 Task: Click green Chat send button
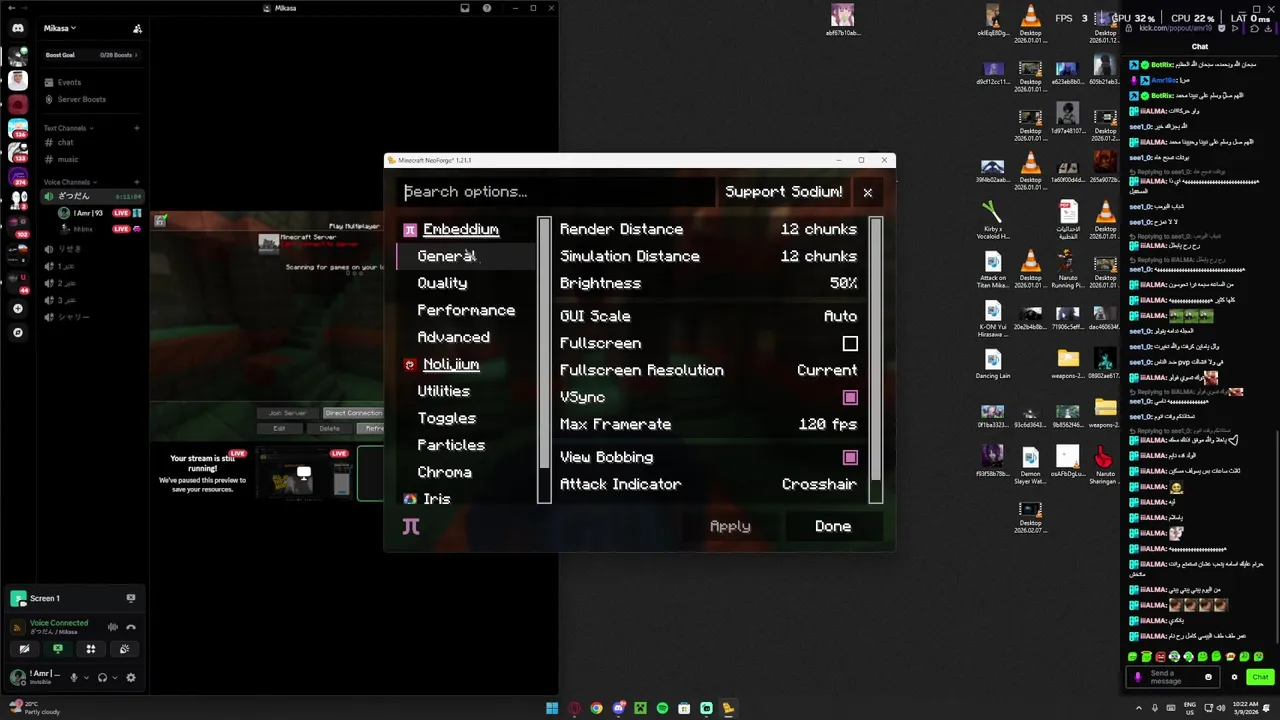click(1259, 677)
